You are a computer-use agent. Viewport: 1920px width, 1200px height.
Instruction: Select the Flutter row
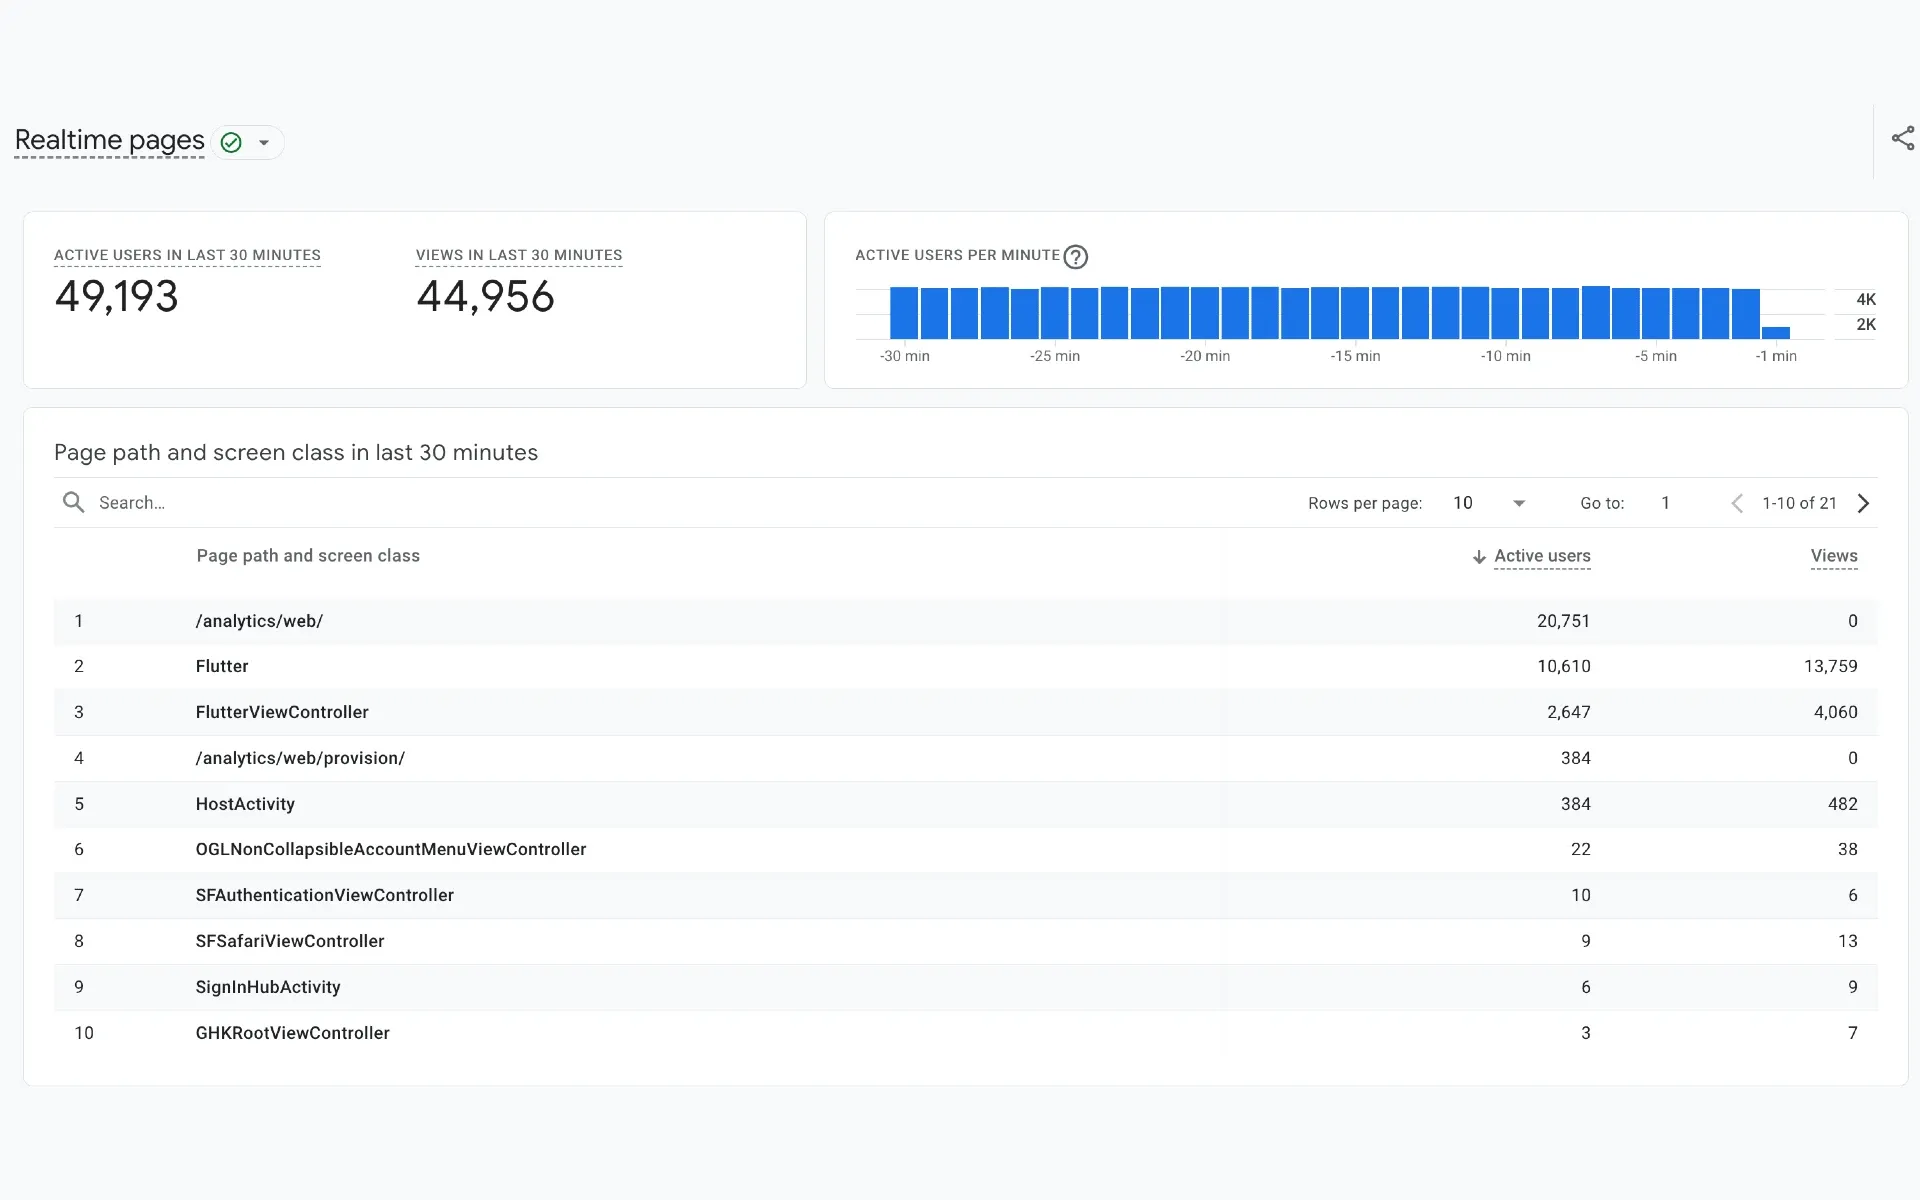(965, 666)
